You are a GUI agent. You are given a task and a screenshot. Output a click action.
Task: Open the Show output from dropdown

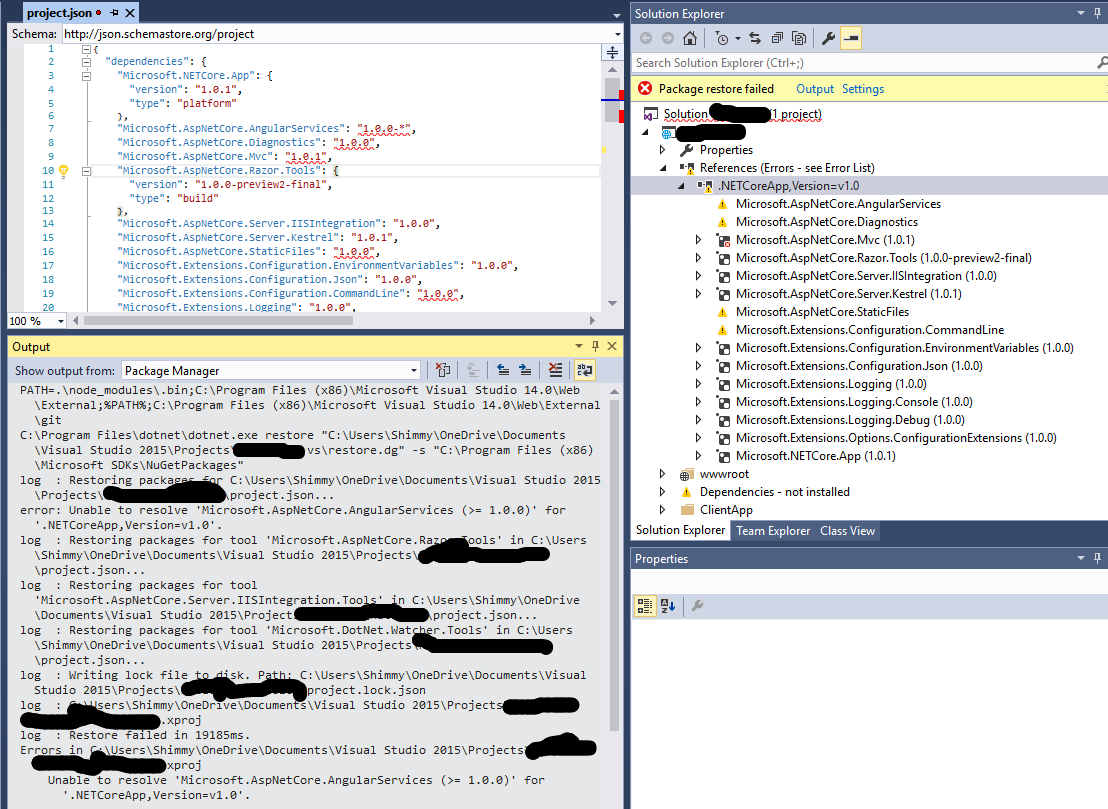(414, 370)
